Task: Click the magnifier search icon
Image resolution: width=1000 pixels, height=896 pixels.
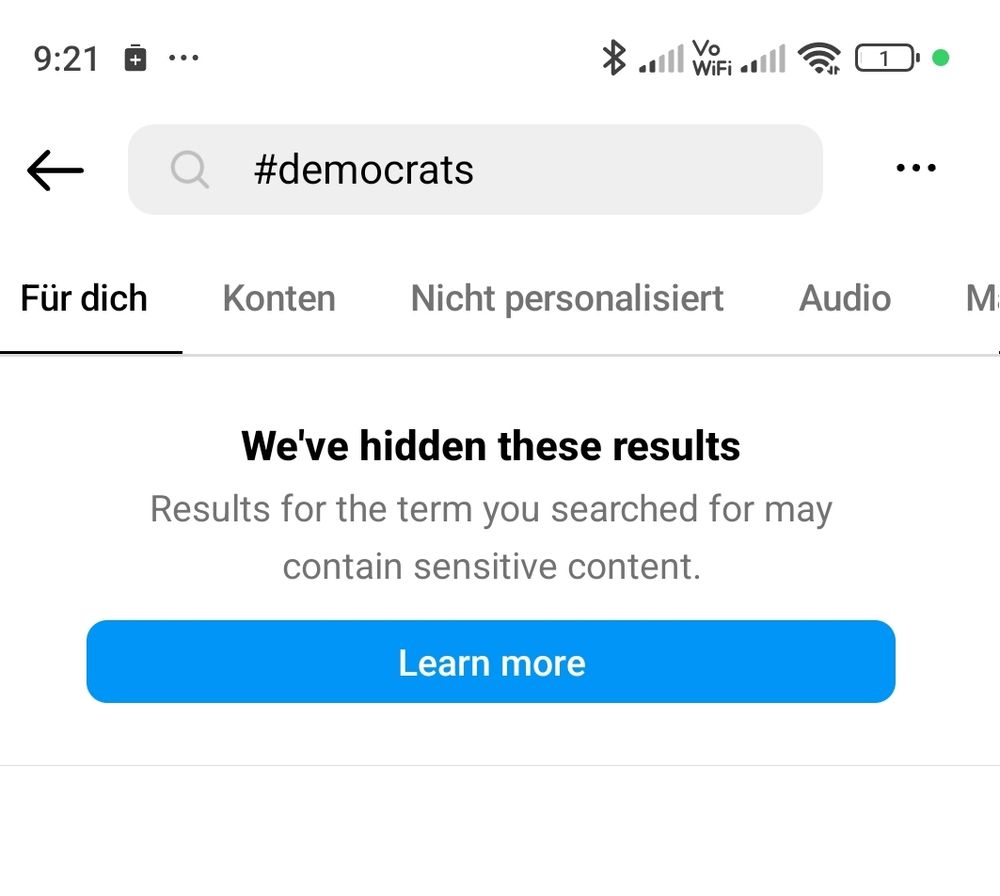Action: (189, 170)
